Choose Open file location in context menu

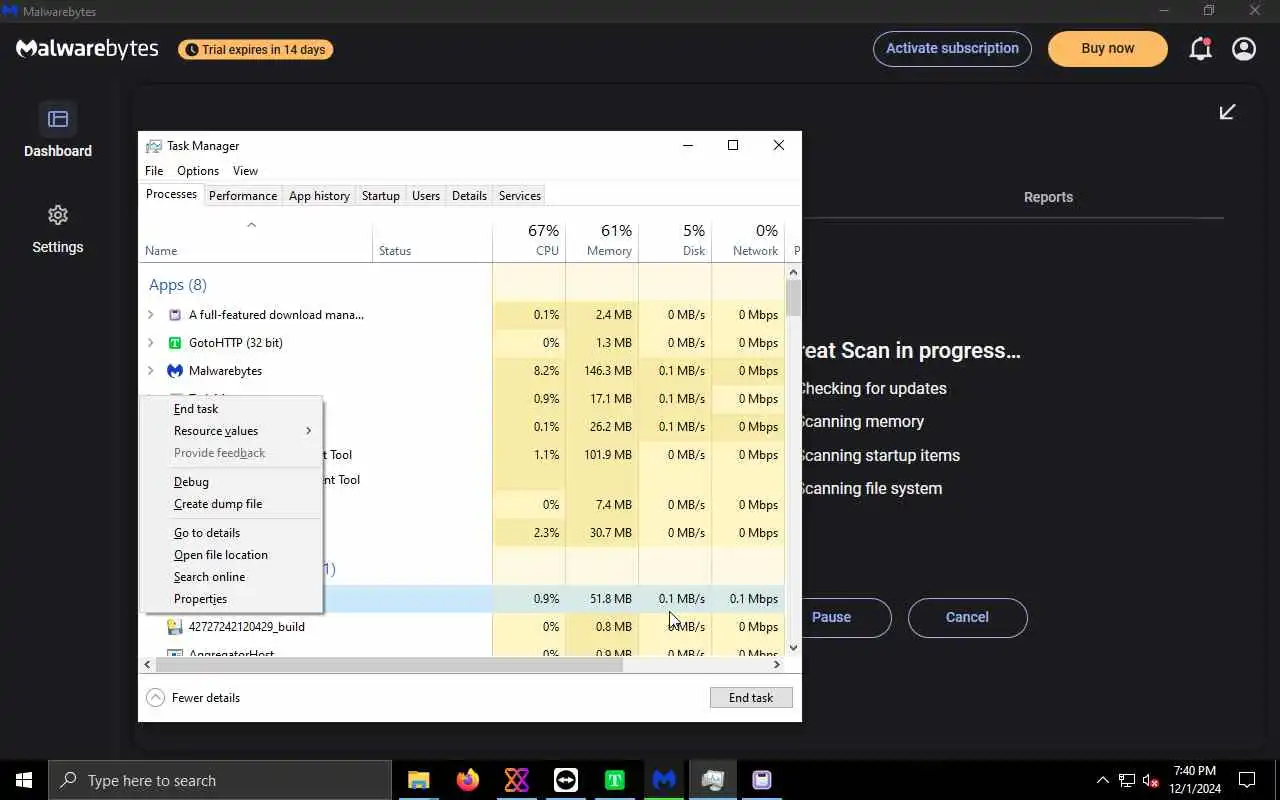(x=231, y=555)
